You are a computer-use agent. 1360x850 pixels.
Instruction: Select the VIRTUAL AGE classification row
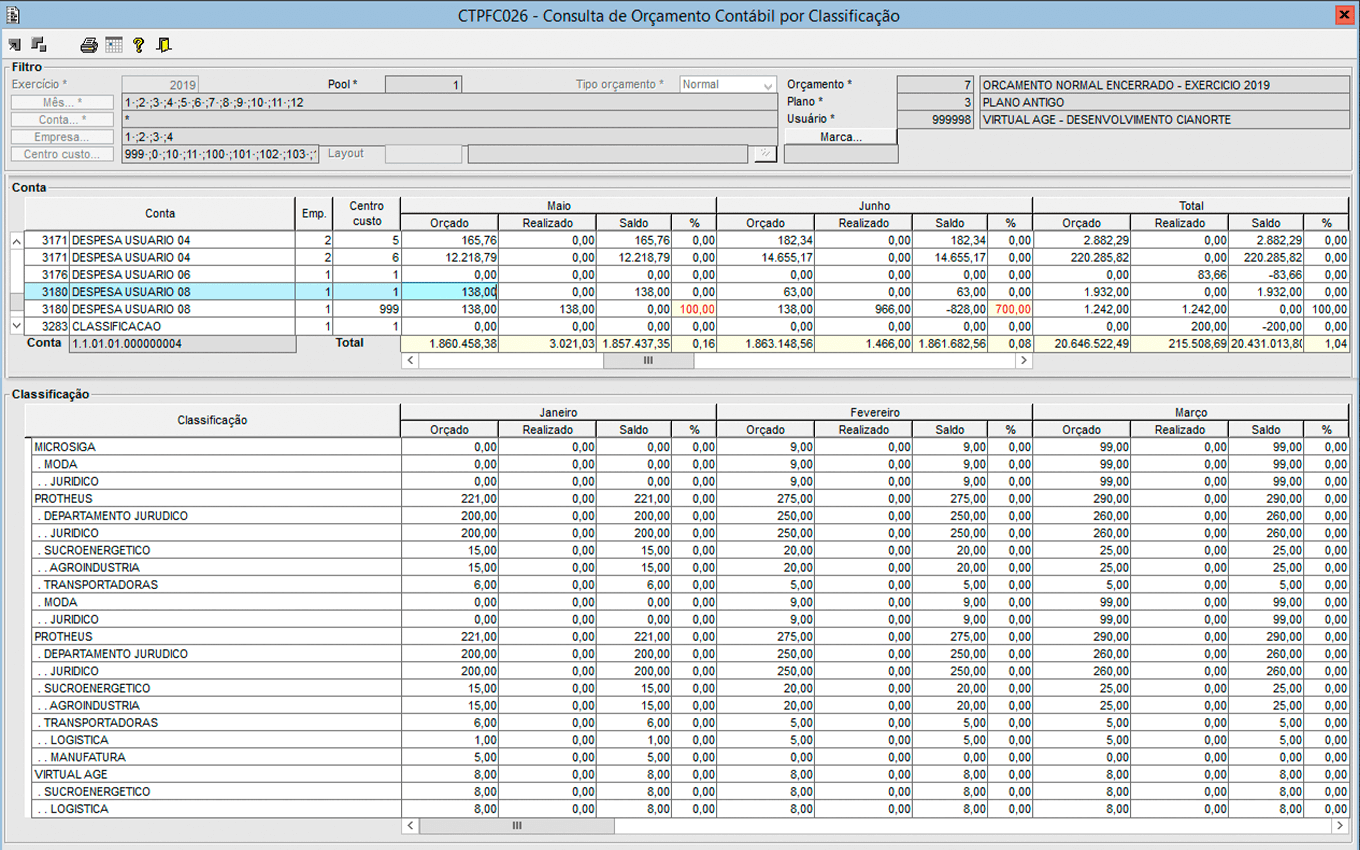[70, 775]
